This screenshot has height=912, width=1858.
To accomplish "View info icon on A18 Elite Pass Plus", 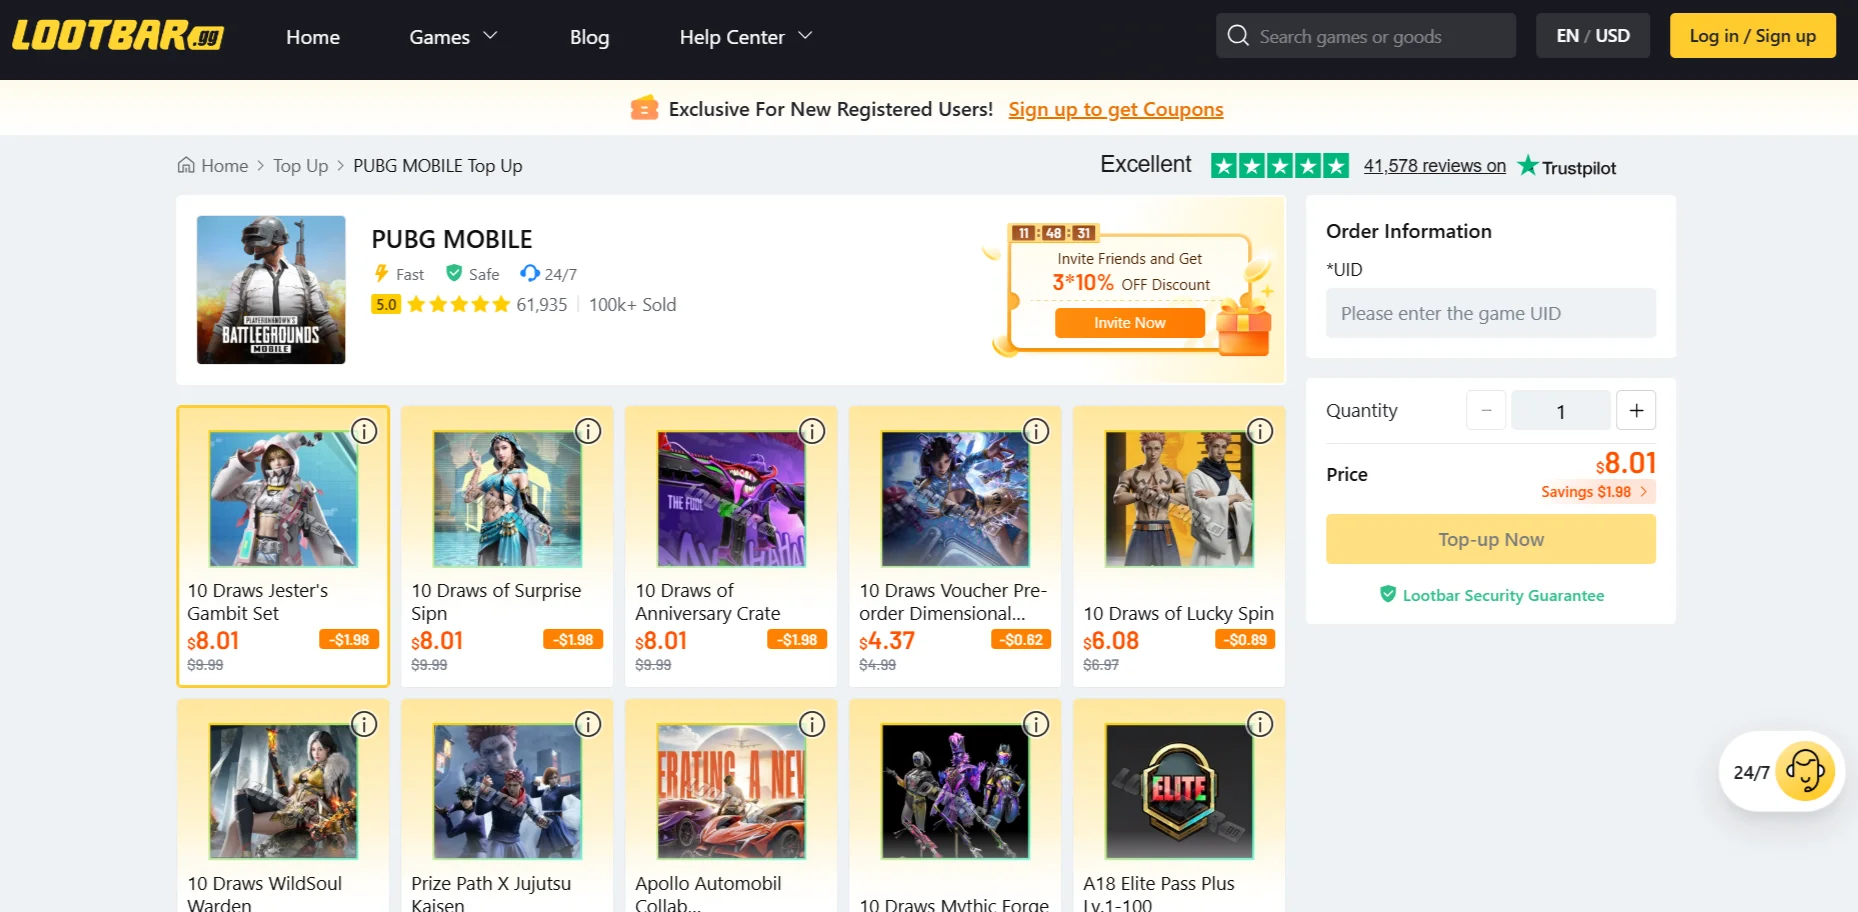I will point(1260,723).
